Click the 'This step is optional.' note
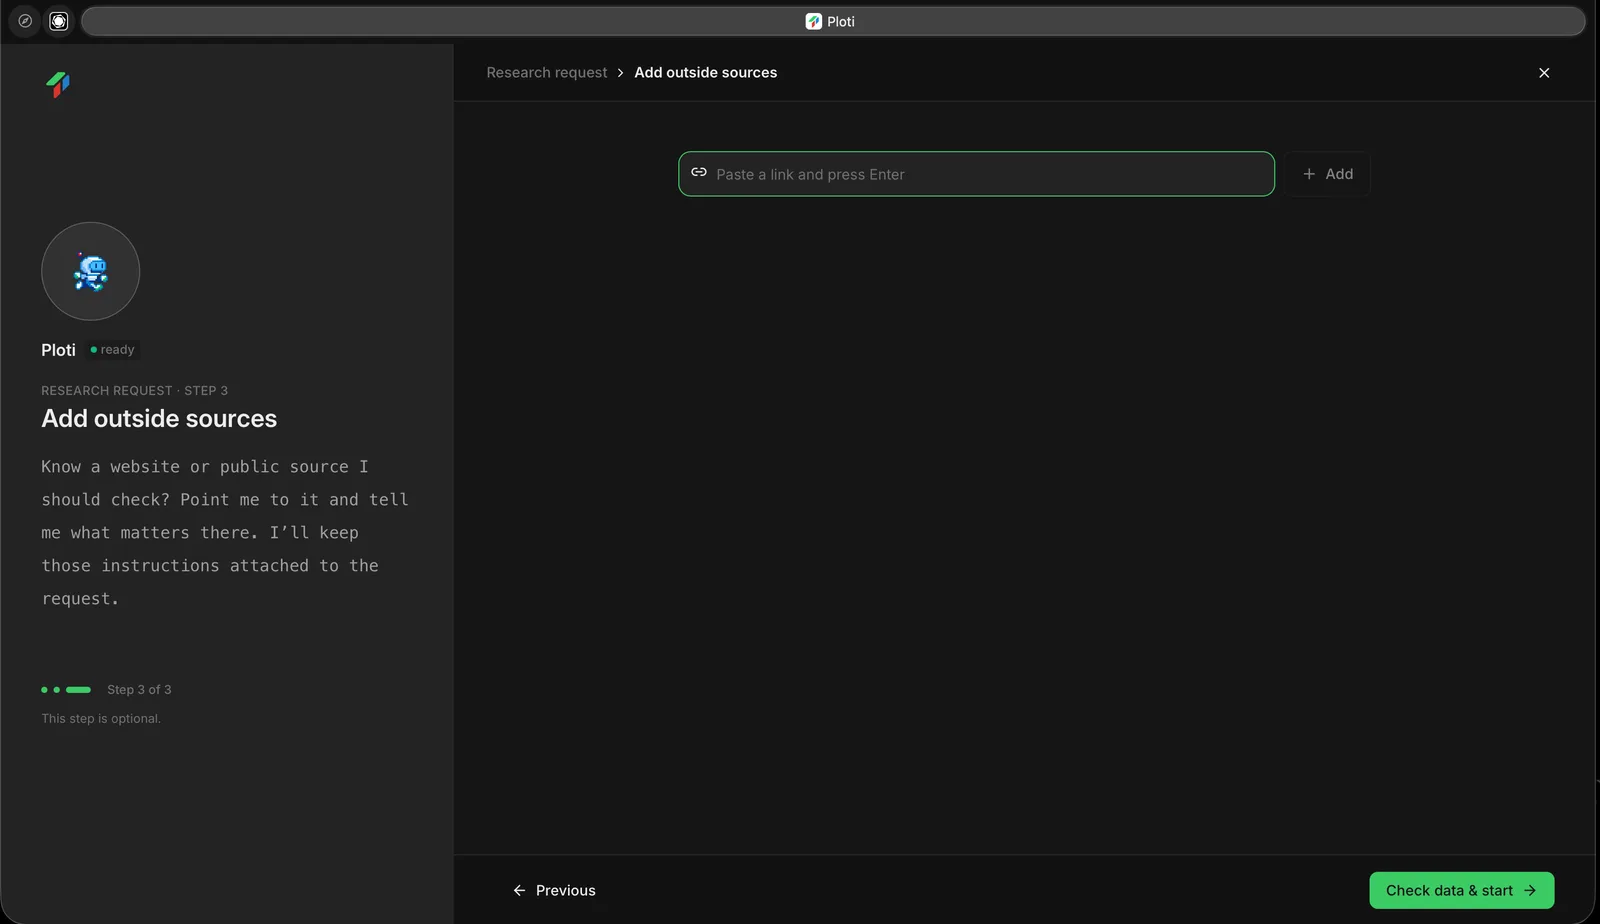 (101, 719)
